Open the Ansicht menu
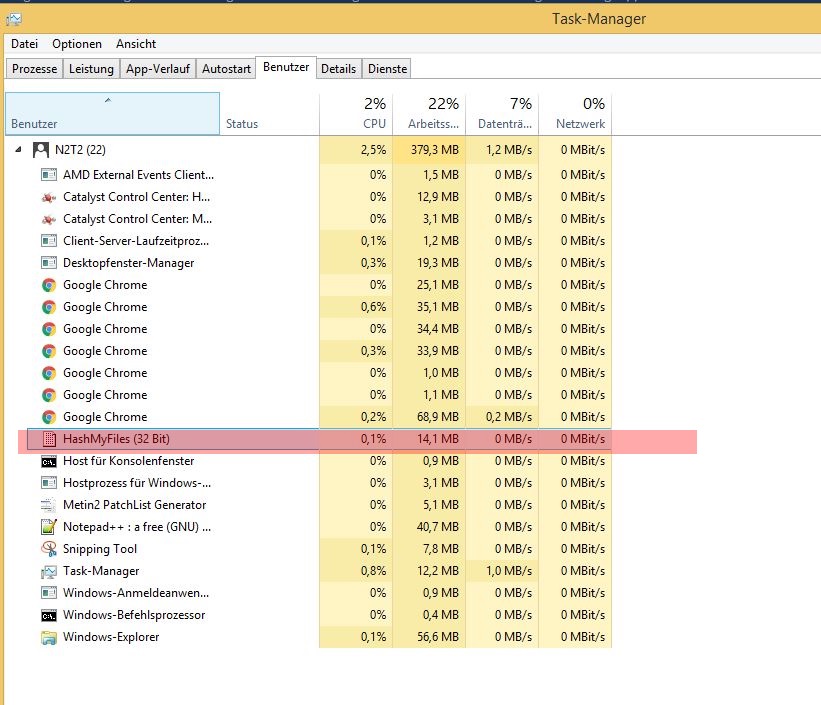 (136, 44)
